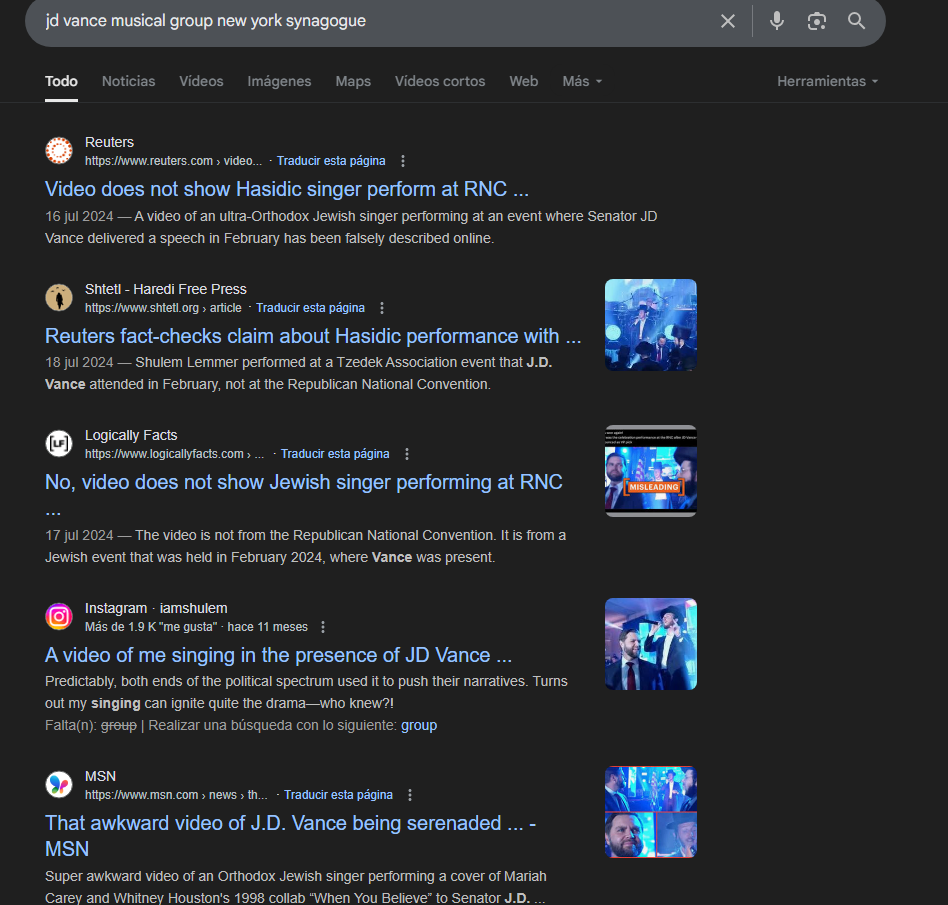Switch to the Vídeos cortos tab
The image size is (948, 905).
pos(440,81)
